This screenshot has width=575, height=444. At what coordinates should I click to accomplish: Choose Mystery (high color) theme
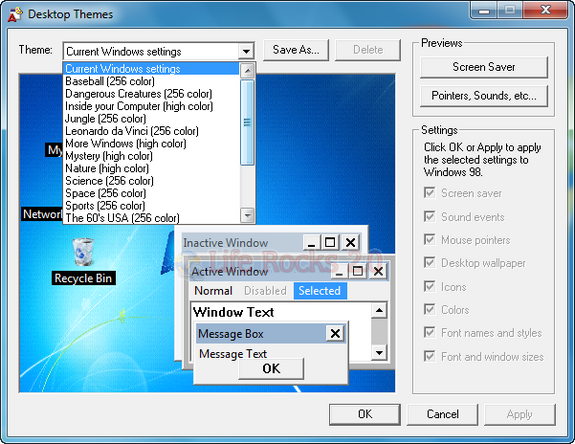click(151, 156)
